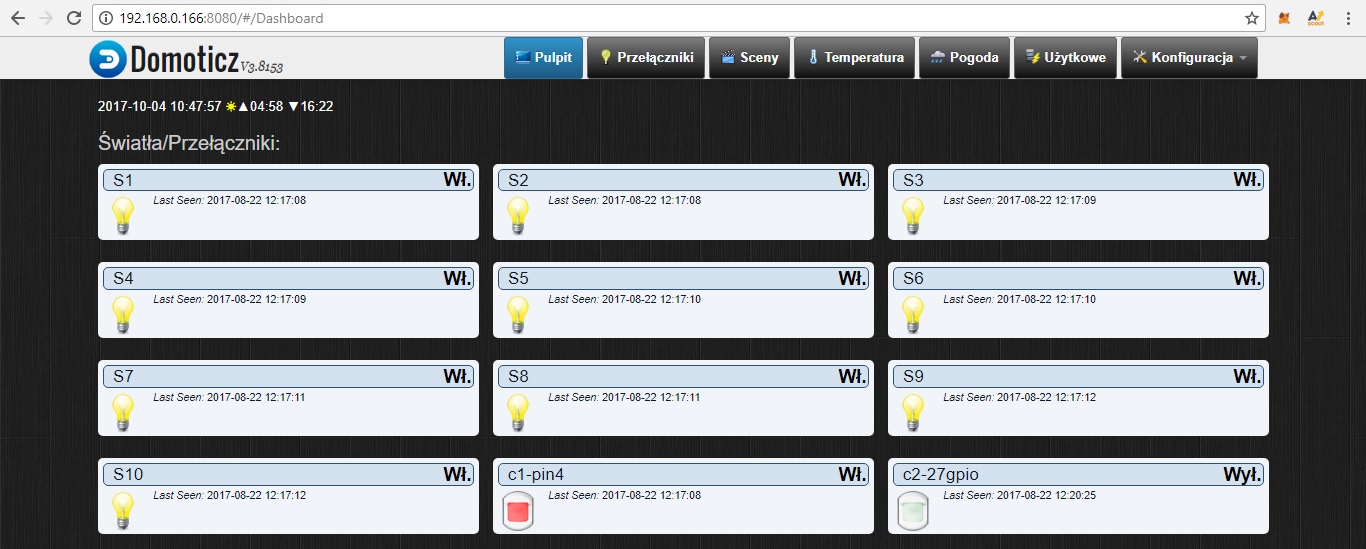Switch to the Temperatura tab

click(856, 58)
